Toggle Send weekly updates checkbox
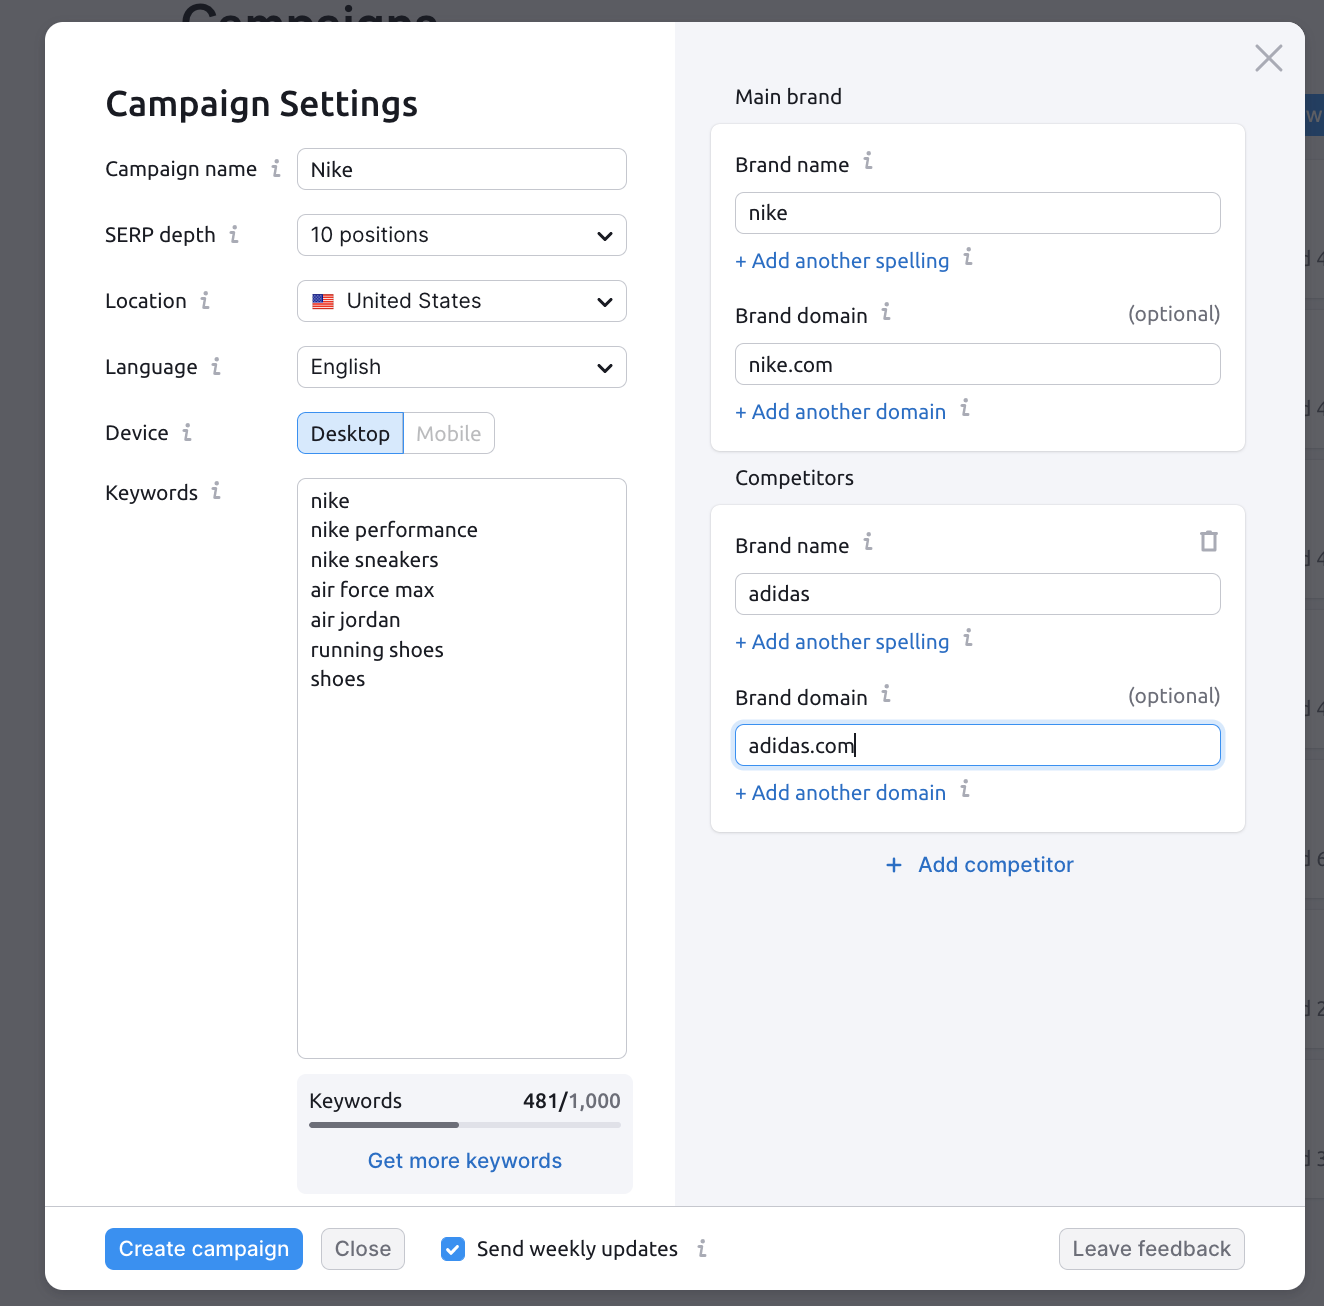Image resolution: width=1324 pixels, height=1306 pixels. pyautogui.click(x=453, y=1249)
